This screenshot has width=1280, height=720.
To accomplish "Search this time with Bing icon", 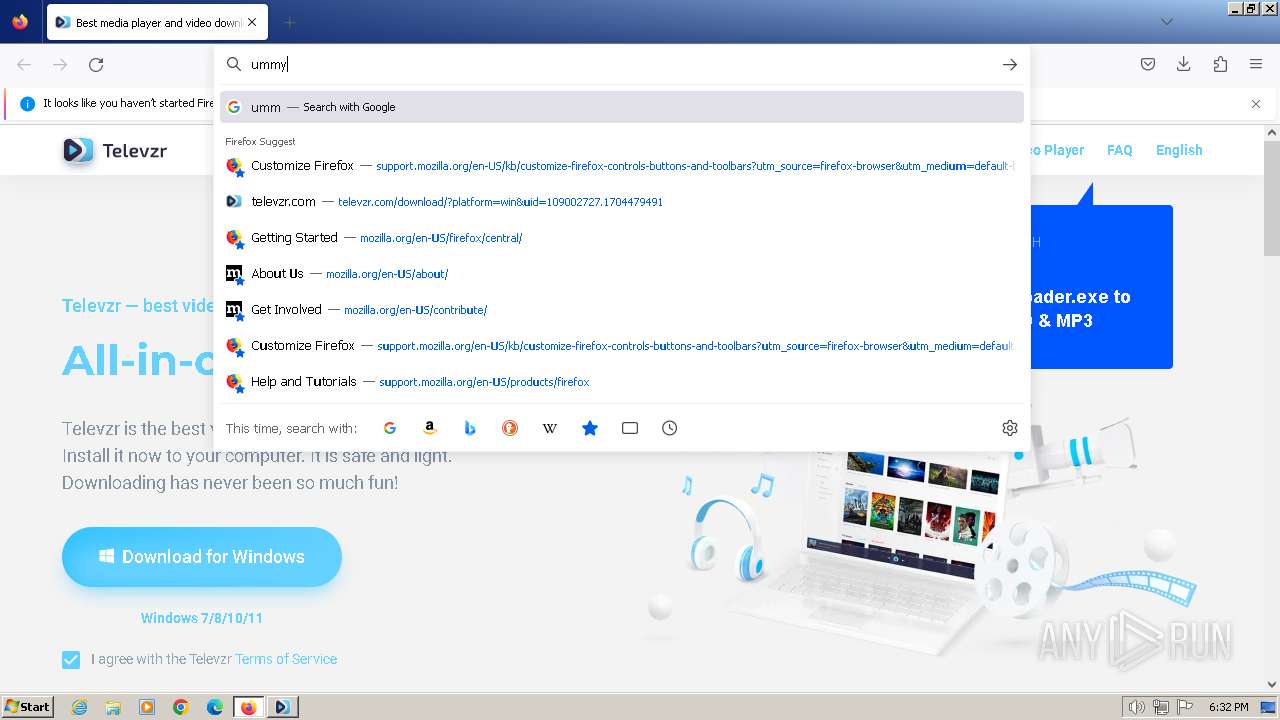I will point(470,428).
